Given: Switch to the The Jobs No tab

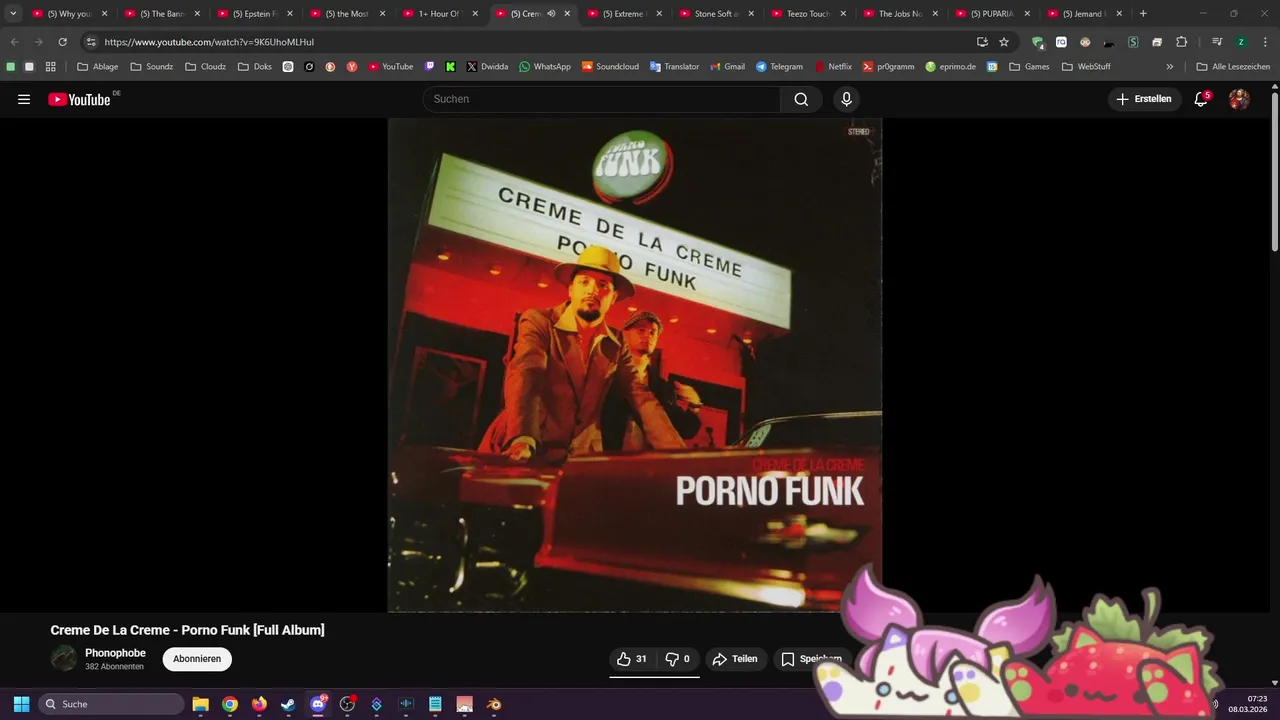Looking at the screenshot, I should 901,14.
